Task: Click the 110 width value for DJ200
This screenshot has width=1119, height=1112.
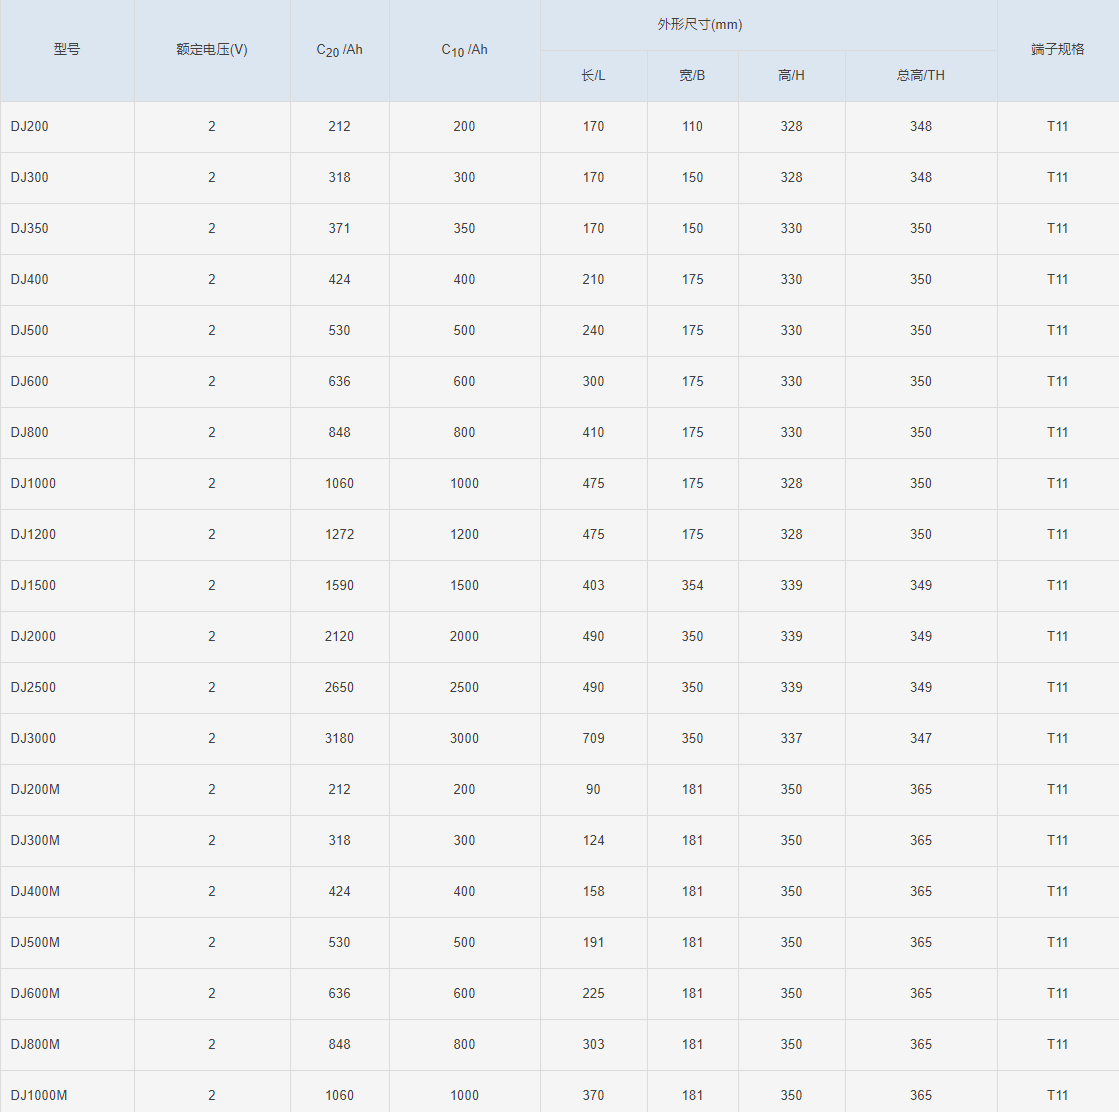Action: coord(693,127)
